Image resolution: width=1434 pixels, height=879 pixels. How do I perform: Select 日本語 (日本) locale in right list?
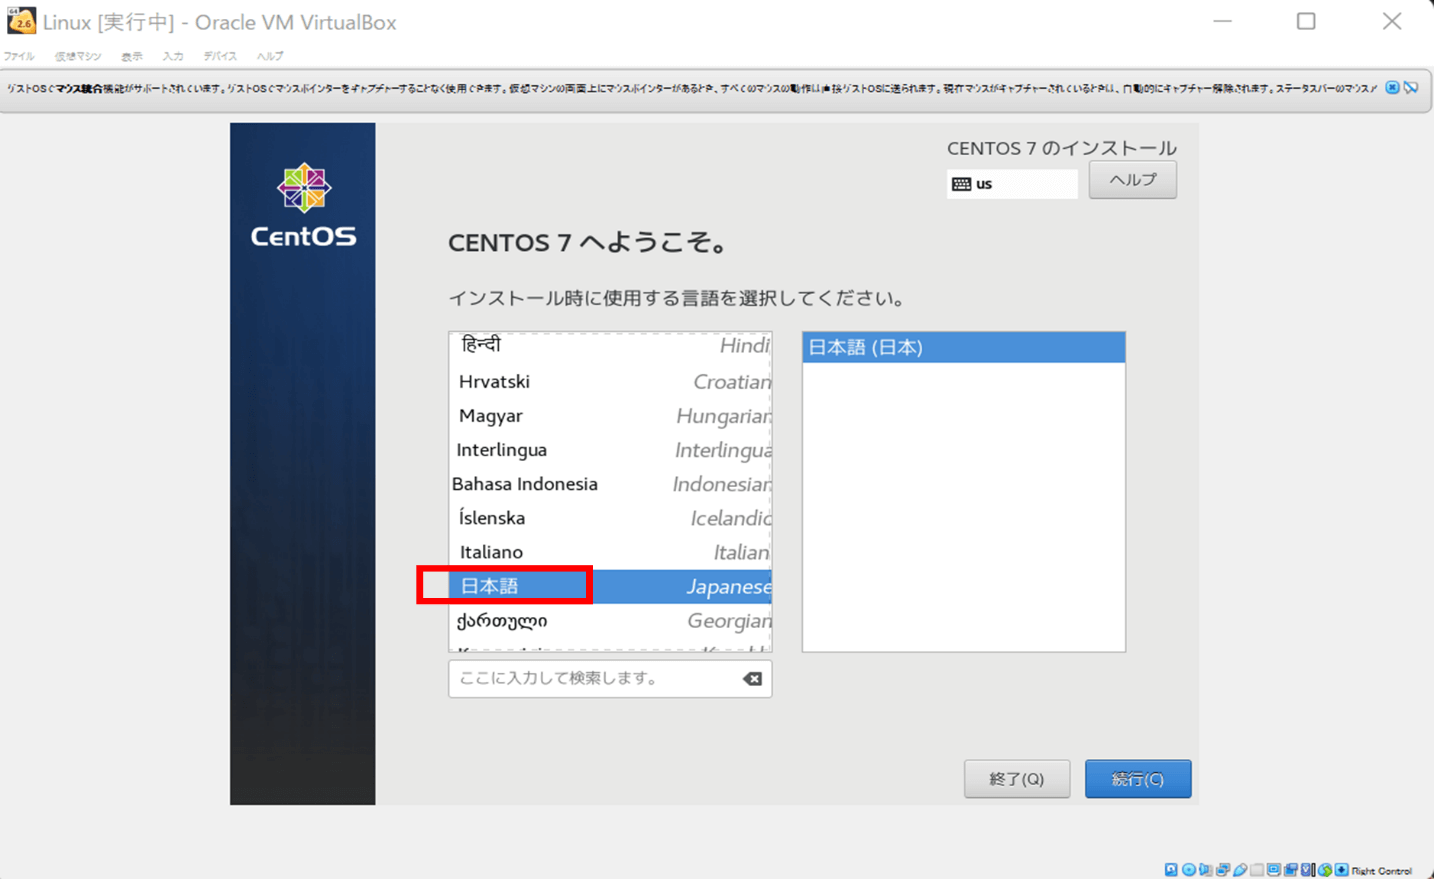[964, 347]
